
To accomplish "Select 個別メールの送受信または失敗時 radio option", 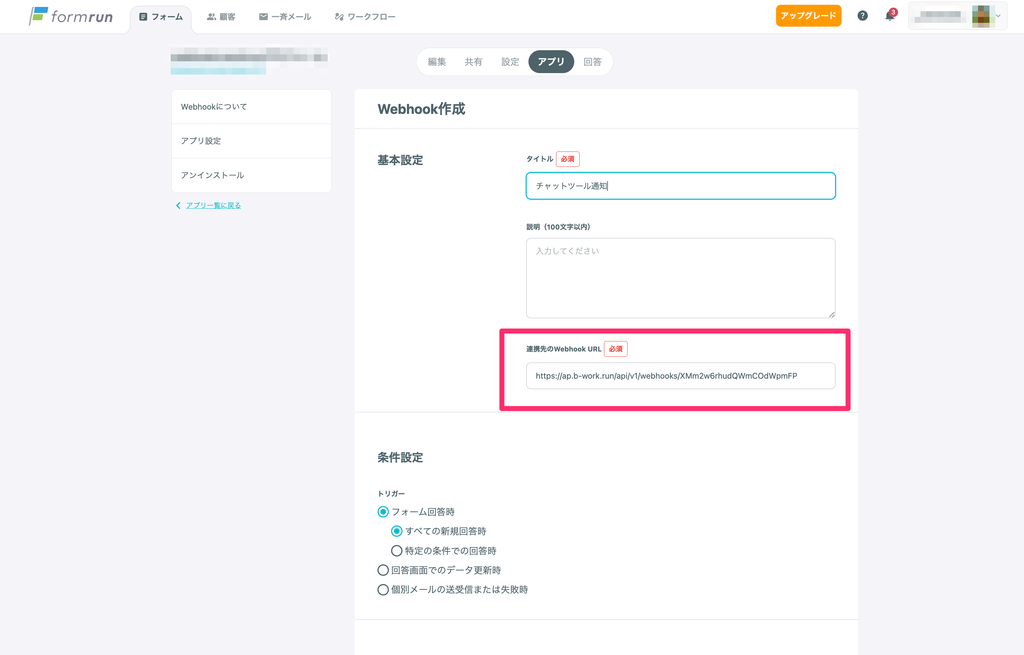I will (383, 590).
